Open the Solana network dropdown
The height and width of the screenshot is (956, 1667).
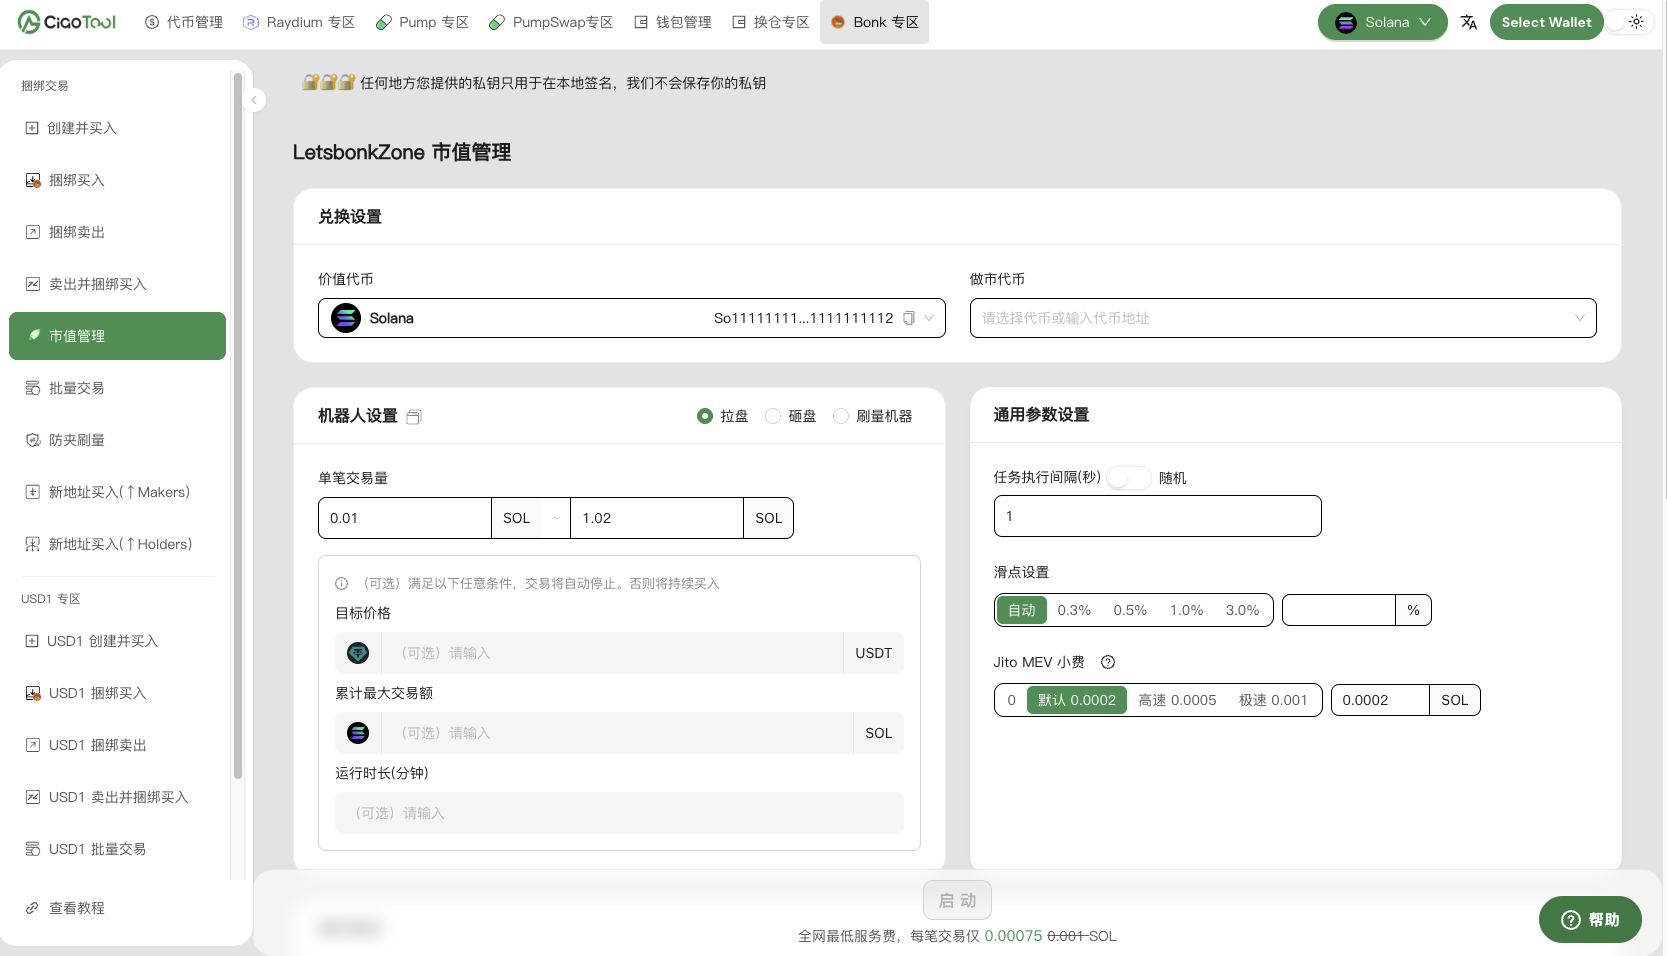(x=1382, y=22)
